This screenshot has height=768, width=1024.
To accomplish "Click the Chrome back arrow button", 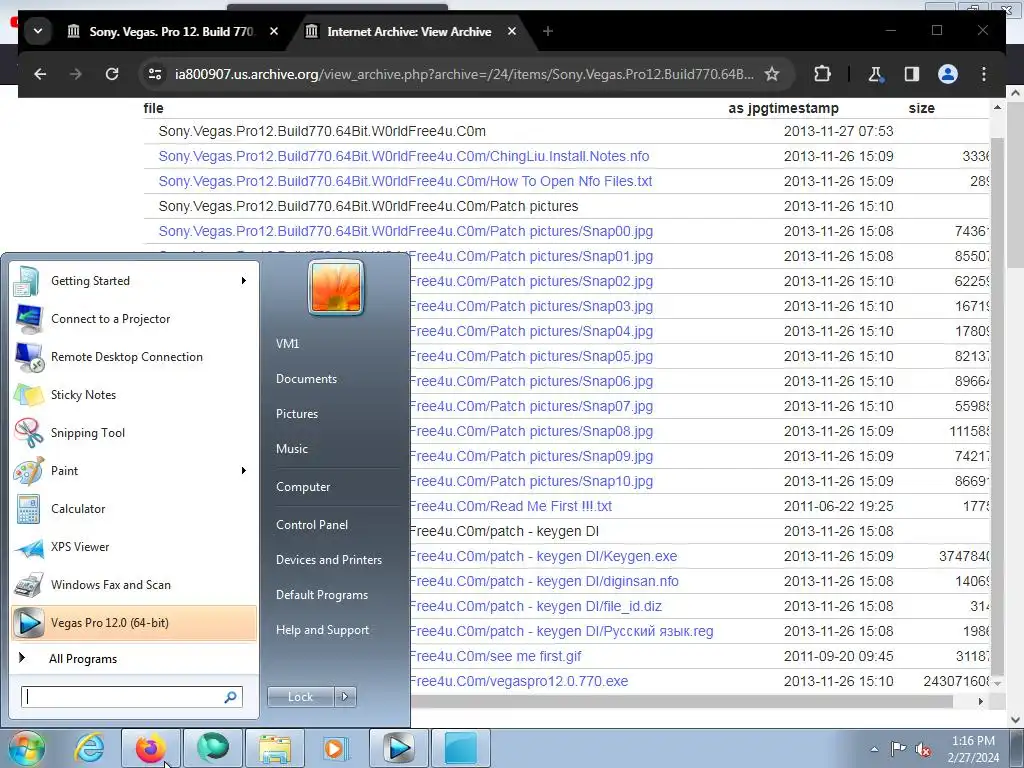I will point(40,74).
